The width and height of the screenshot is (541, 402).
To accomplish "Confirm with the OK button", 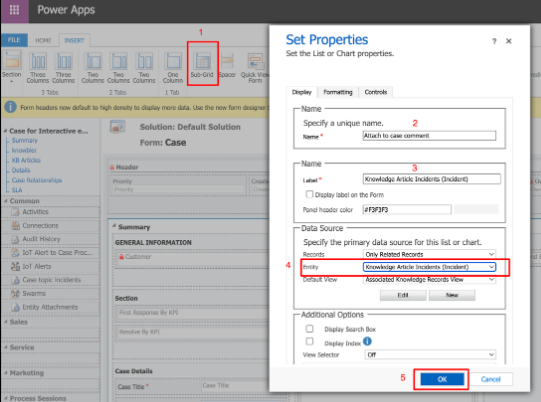I will click(442, 379).
